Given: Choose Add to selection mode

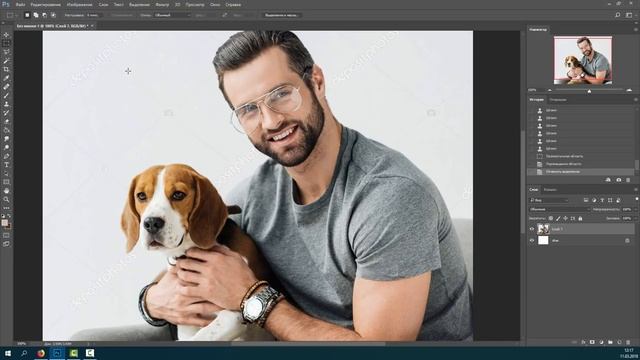Looking at the screenshot, I should click(36, 15).
